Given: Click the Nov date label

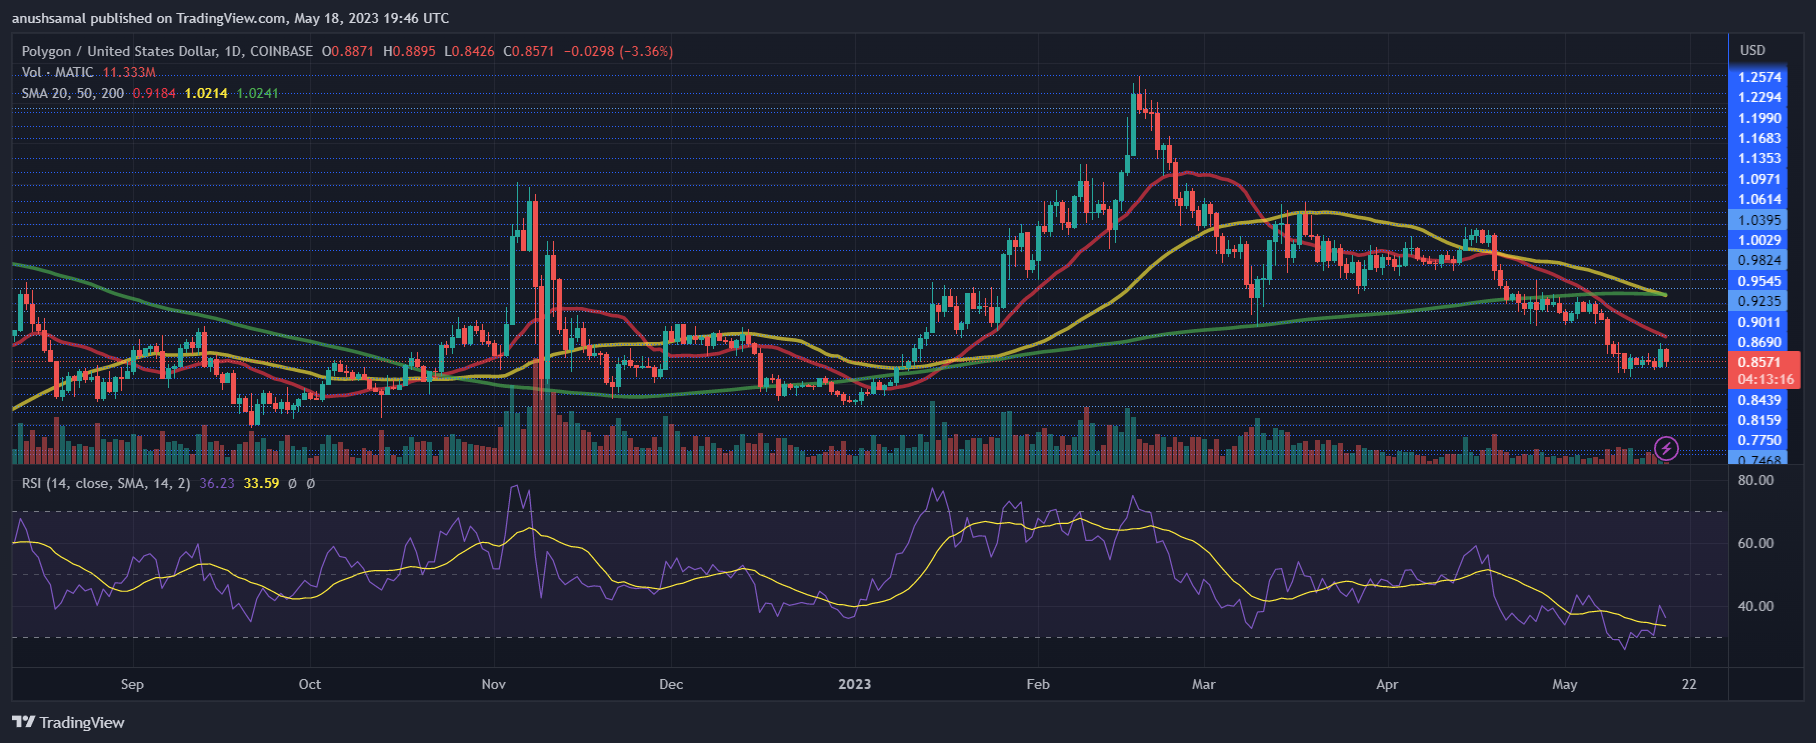Looking at the screenshot, I should coord(493,684).
